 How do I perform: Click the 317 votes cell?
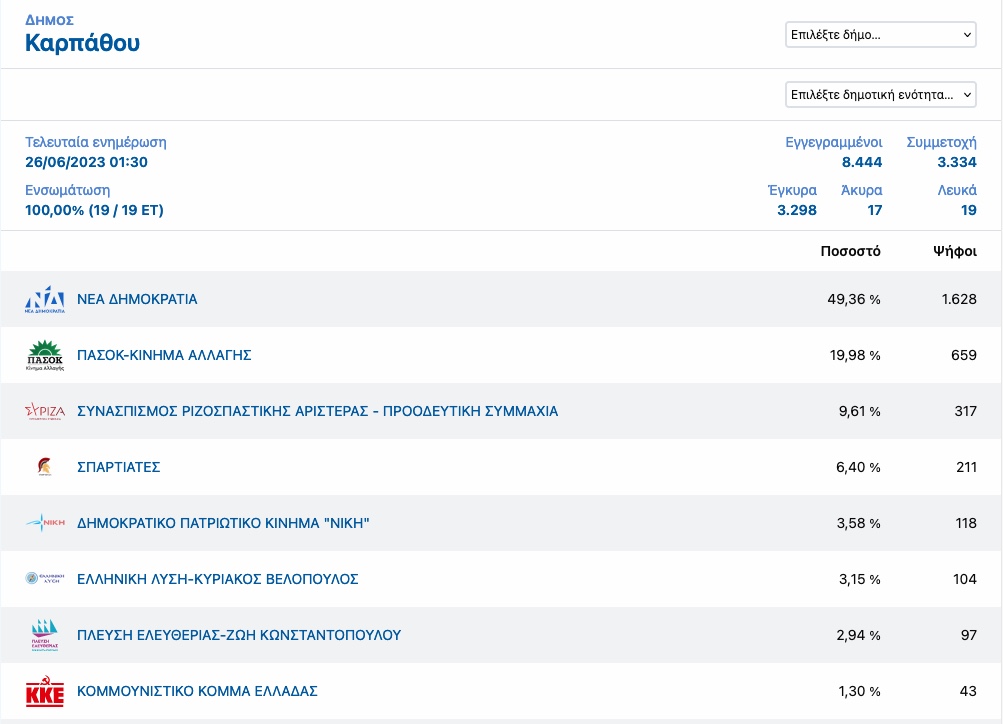click(965, 411)
